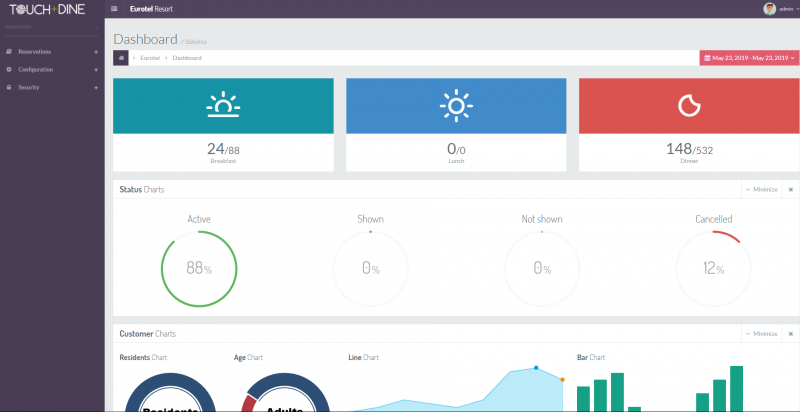The image size is (800, 412).
Task: Expand Security with its plus sign
Action: [96, 87]
